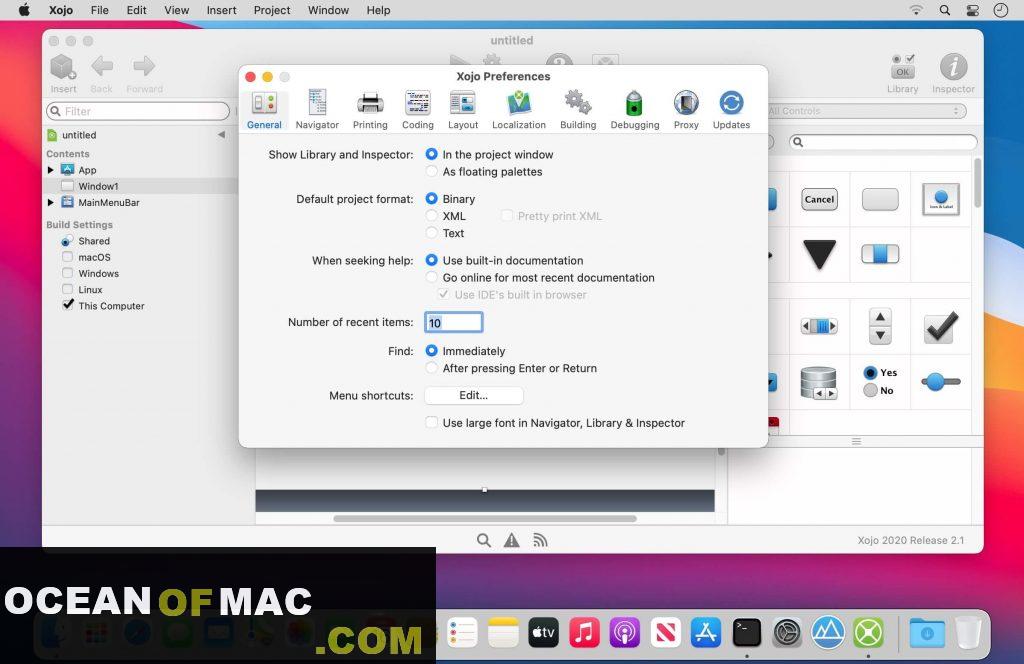Expand the MainMenuBar item in Navigator
Image resolution: width=1024 pixels, height=664 pixels.
(x=50, y=202)
